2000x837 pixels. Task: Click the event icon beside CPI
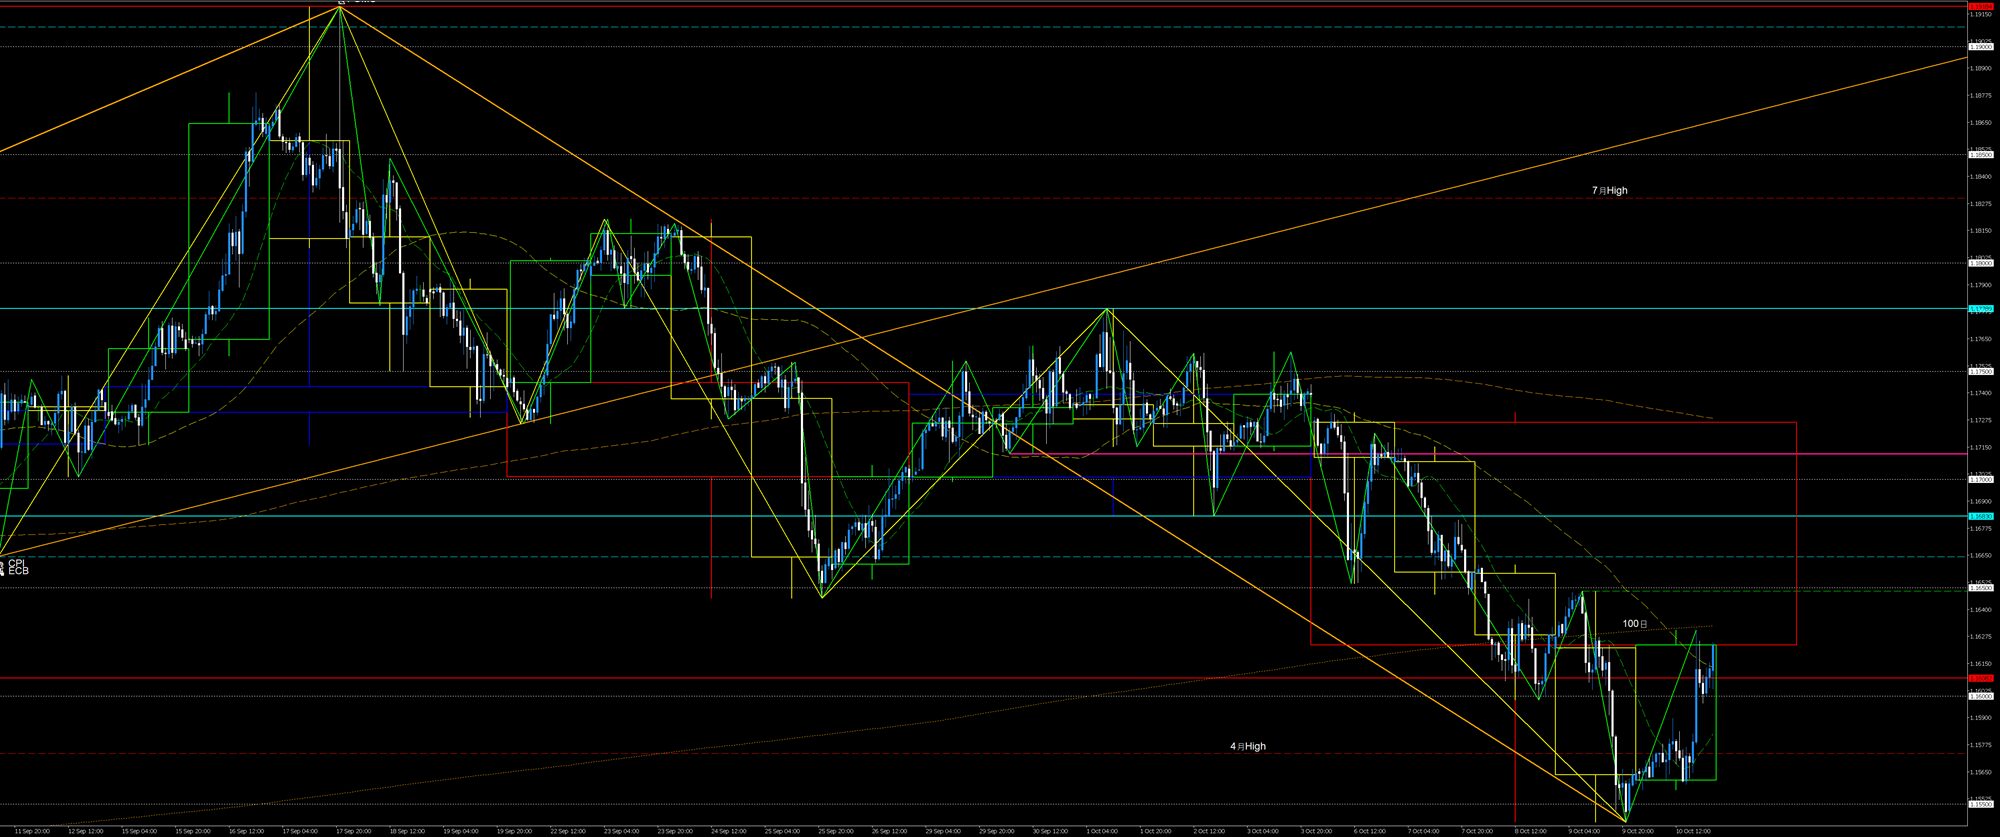coord(3,566)
